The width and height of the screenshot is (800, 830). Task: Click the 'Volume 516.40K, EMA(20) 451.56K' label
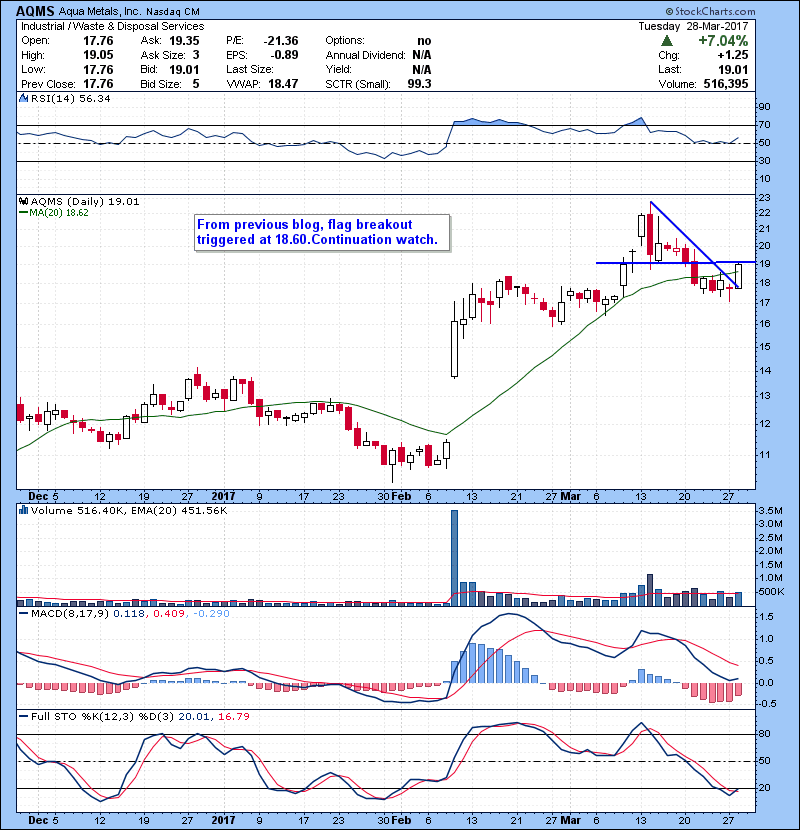pos(129,510)
